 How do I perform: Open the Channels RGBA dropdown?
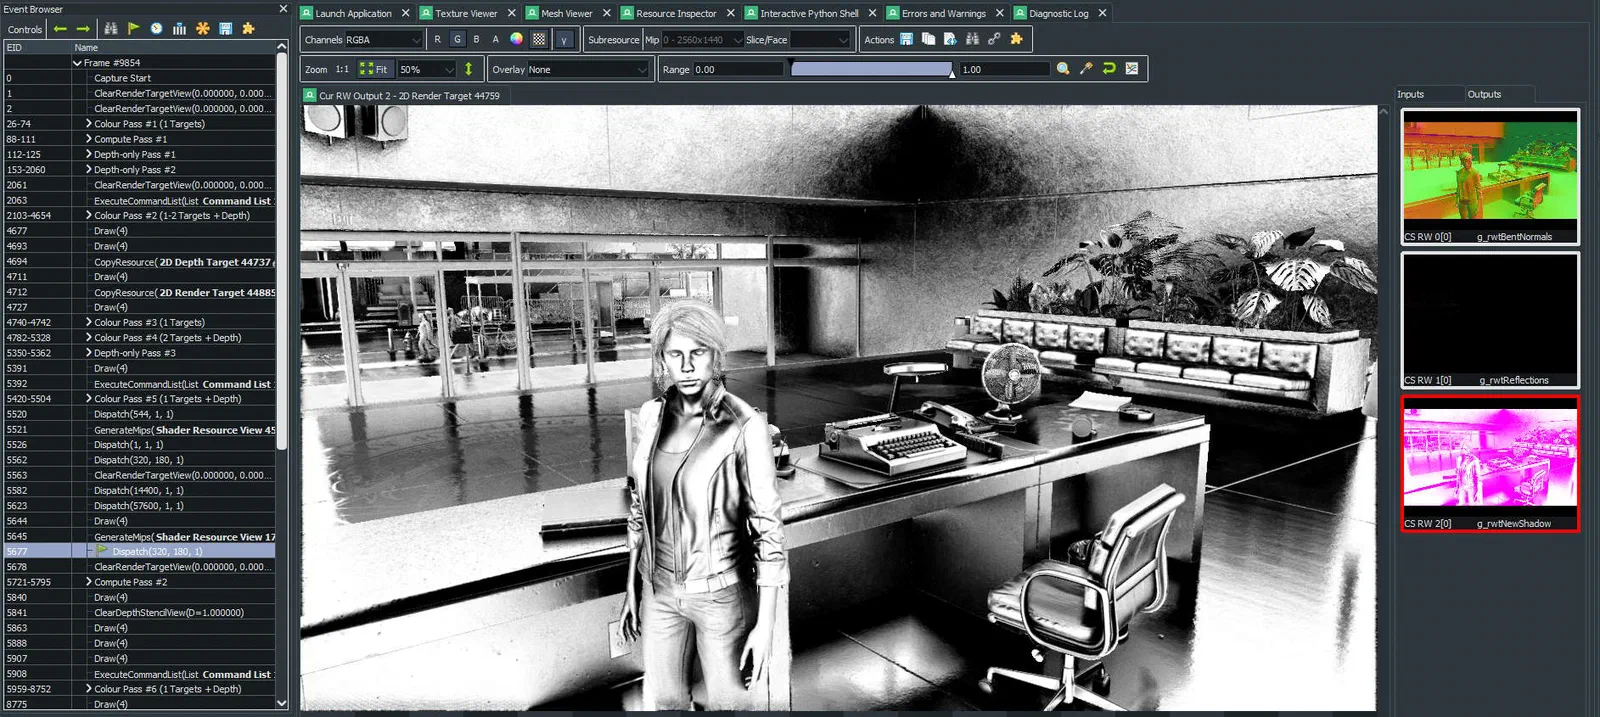[x=384, y=39]
